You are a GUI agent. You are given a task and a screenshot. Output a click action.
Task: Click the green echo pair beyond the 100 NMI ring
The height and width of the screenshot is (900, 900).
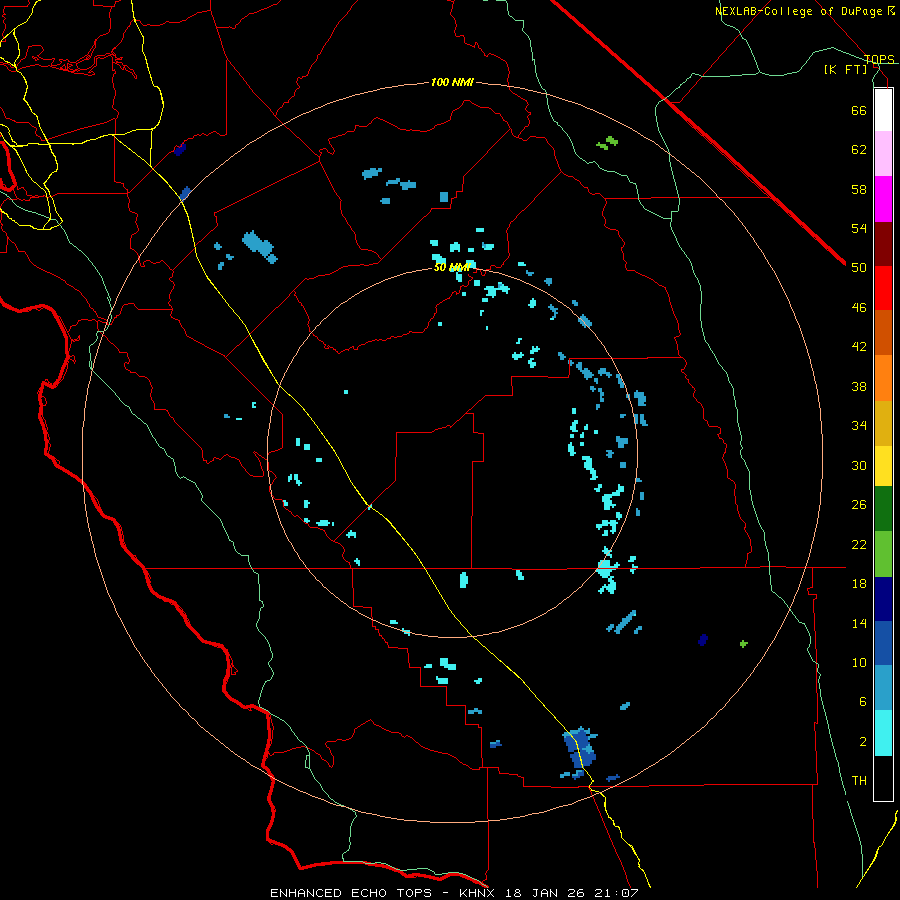[x=607, y=142]
